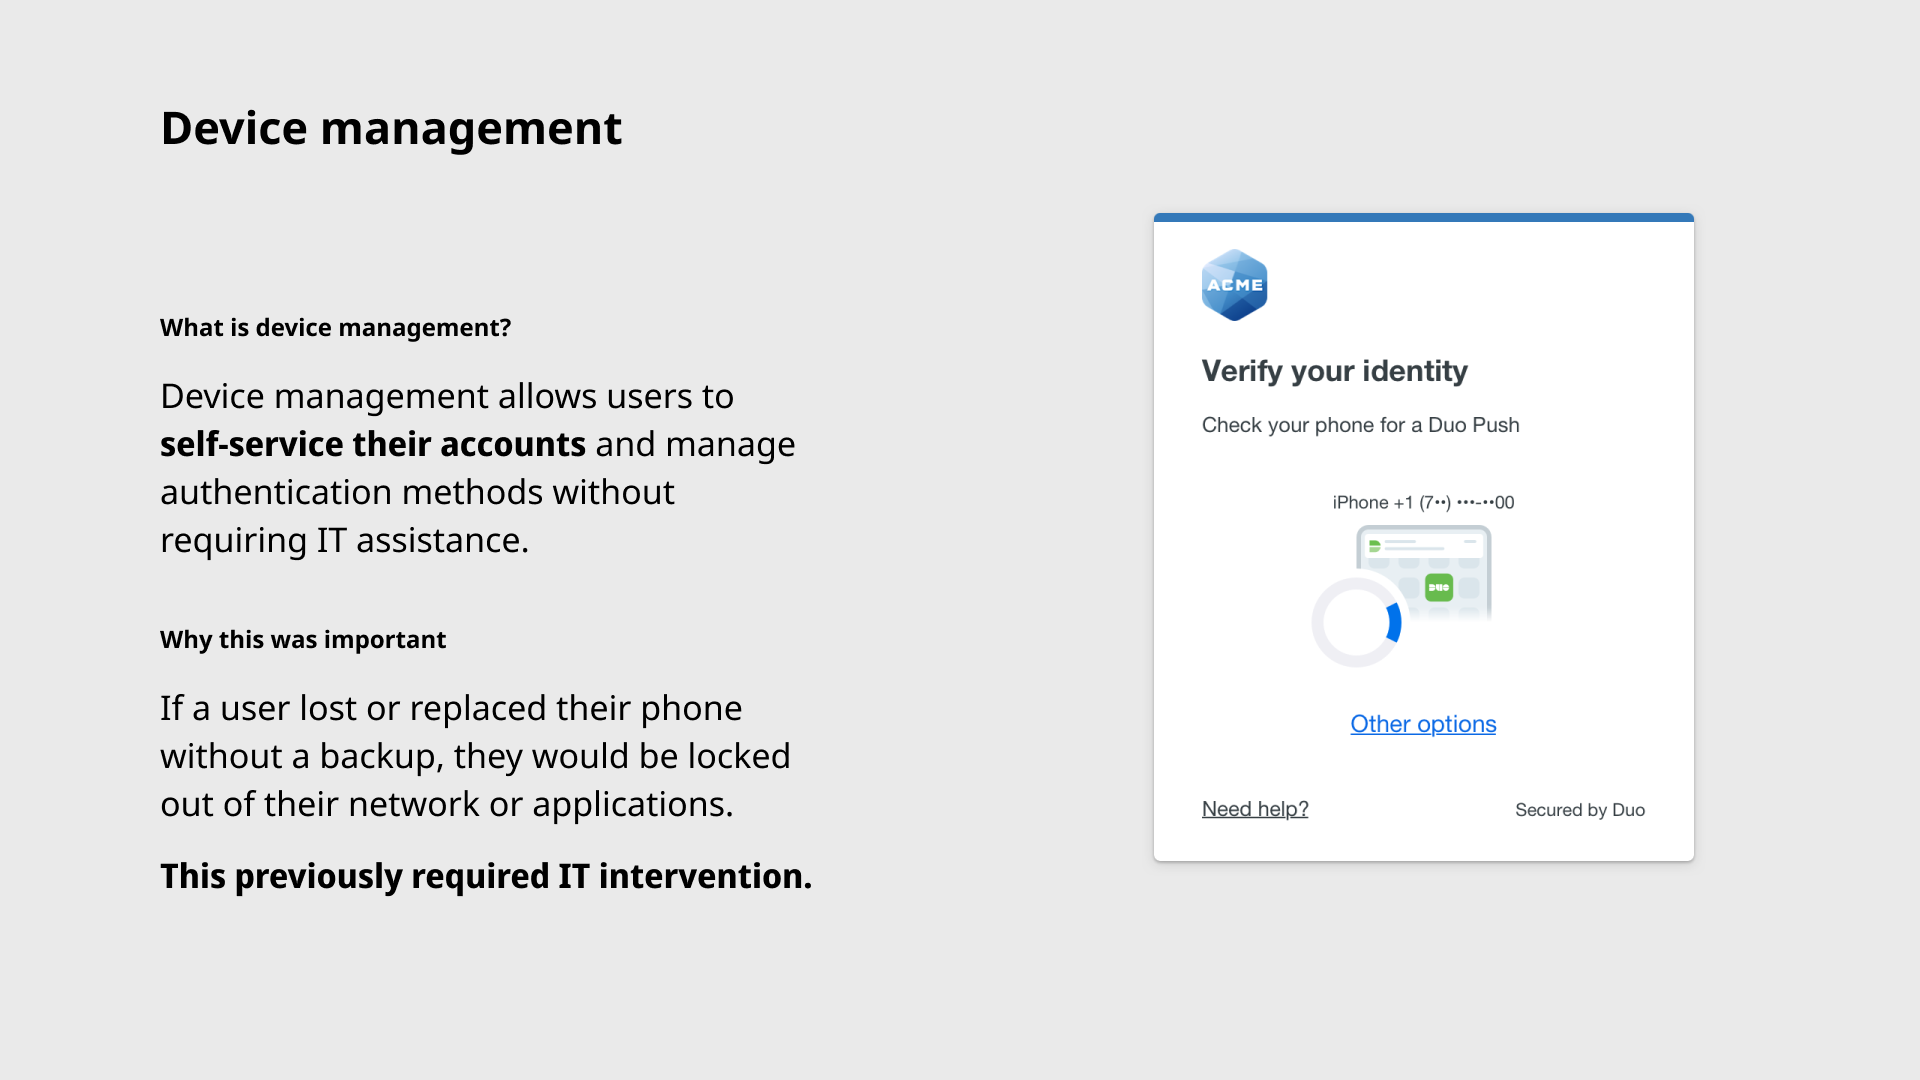The image size is (1920, 1080).
Task: Click the iPhone +1 phone number label
Action: coord(1423,502)
